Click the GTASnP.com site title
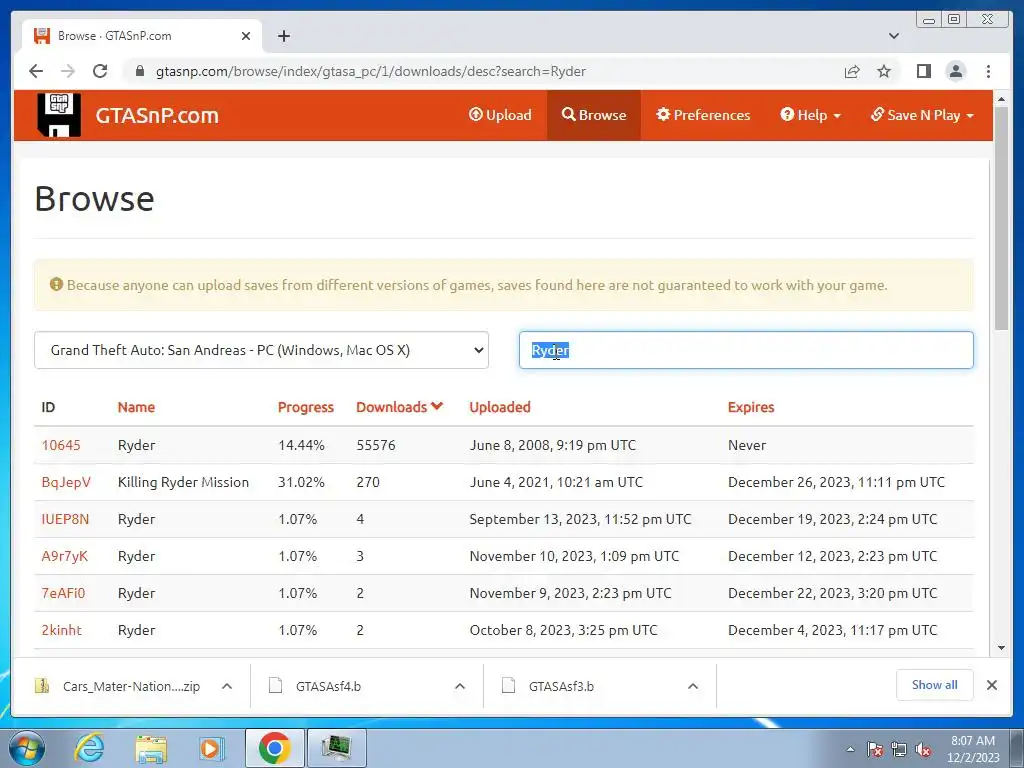Image resolution: width=1024 pixels, height=768 pixels. (x=157, y=116)
